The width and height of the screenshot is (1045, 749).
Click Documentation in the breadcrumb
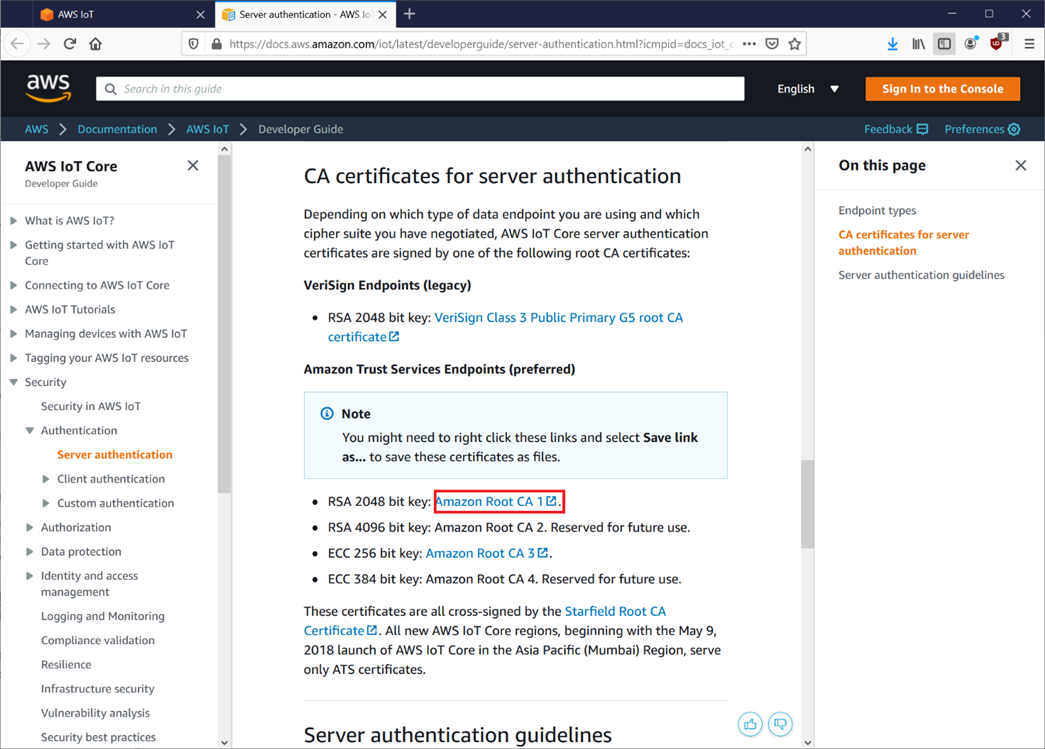click(x=117, y=129)
